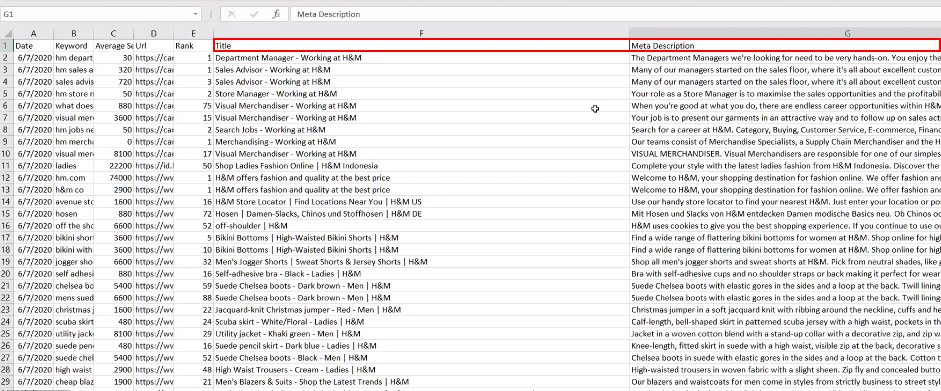Viewport: 941px width, 391px height.
Task: Select meta description starting 'Knee-length, fitted skirt'
Action: coord(785,345)
